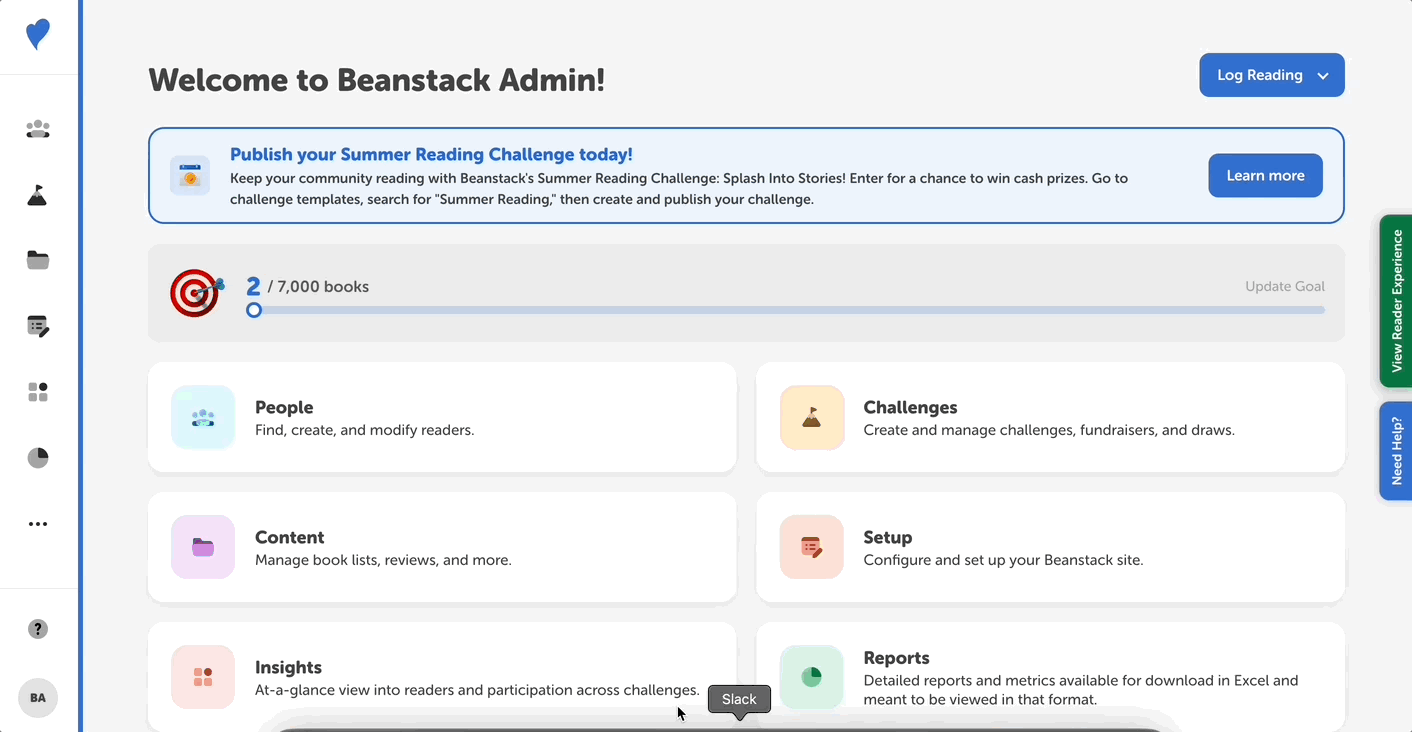Open the Log Reading dropdown arrow
This screenshot has width=1412, height=732.
pyautogui.click(x=1323, y=74)
